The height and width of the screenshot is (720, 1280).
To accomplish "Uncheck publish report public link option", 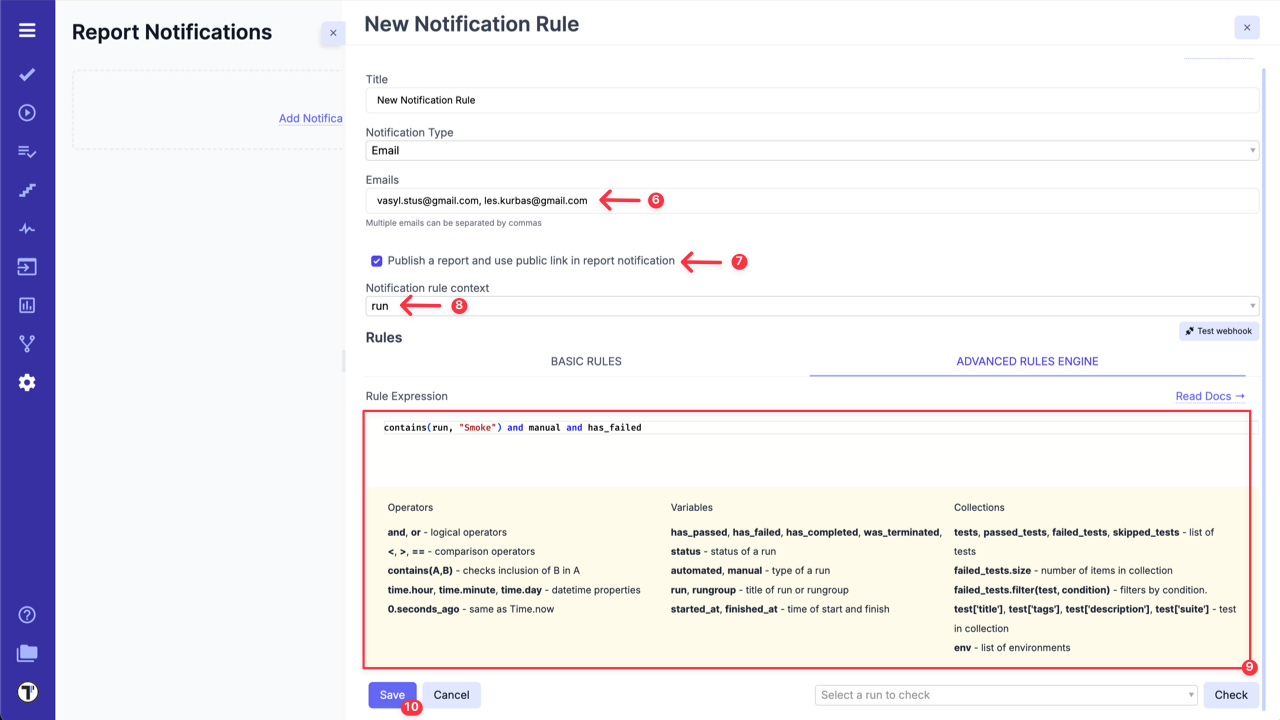I will pos(376,261).
